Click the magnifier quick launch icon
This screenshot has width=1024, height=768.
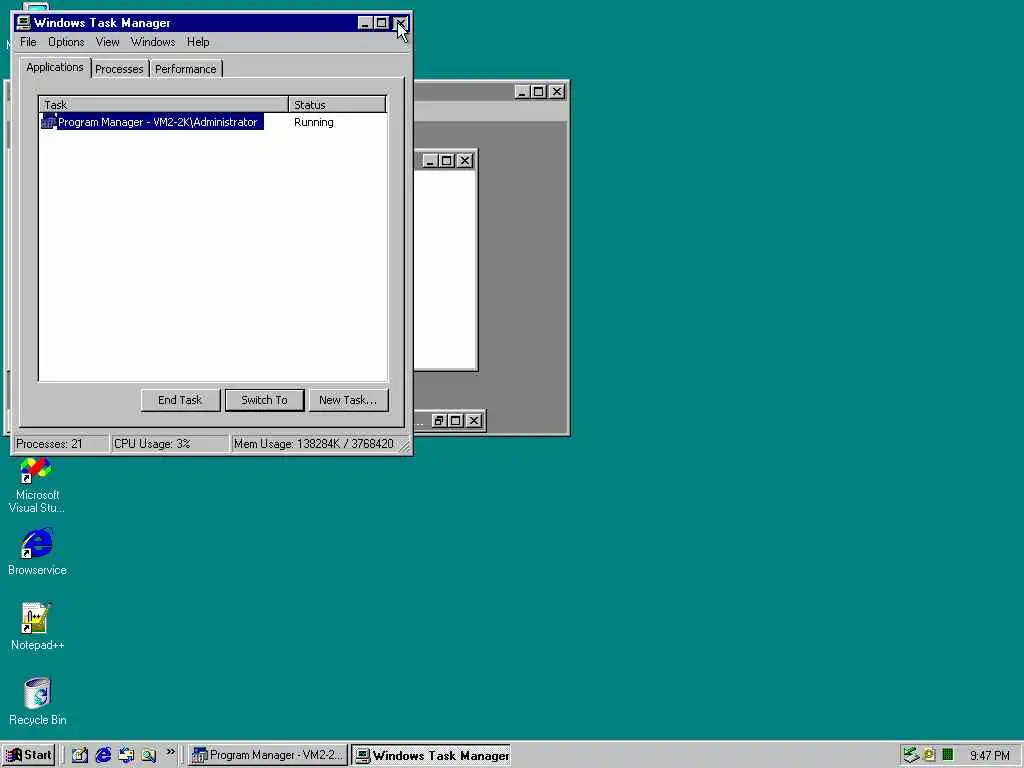click(x=149, y=755)
